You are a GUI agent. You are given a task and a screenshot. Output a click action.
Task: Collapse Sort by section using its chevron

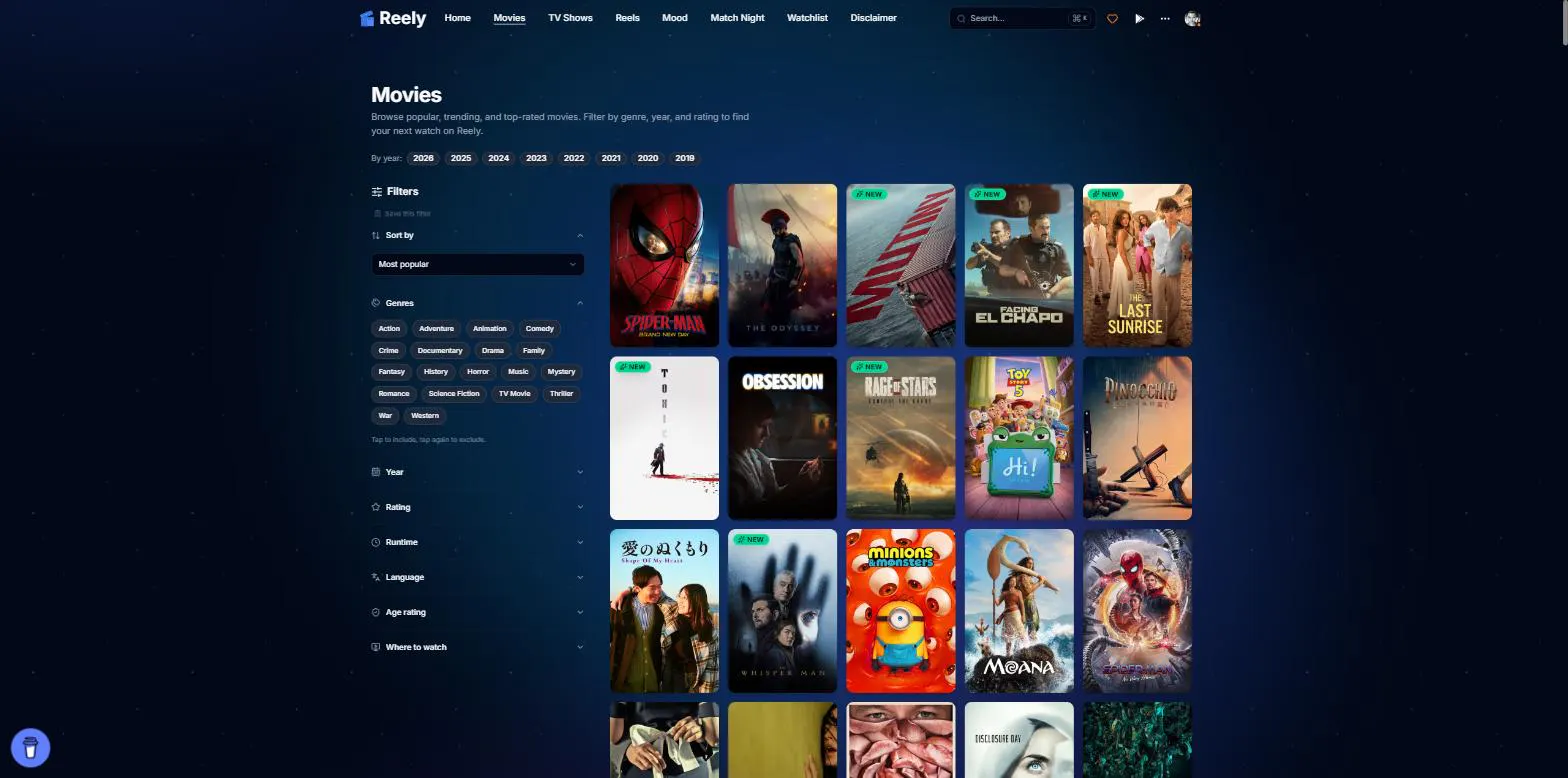tap(580, 235)
